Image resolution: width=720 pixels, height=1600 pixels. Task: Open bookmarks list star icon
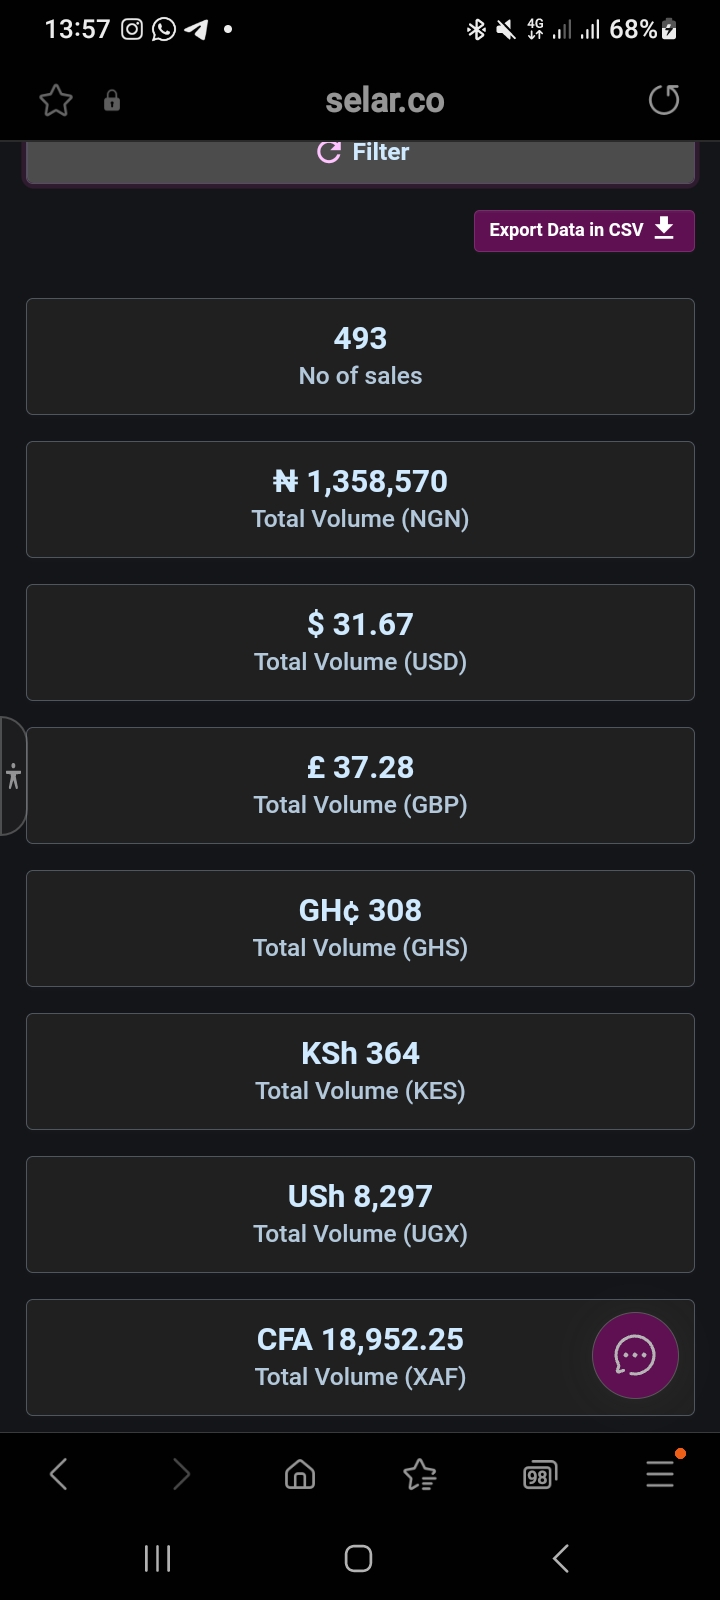(420, 1474)
